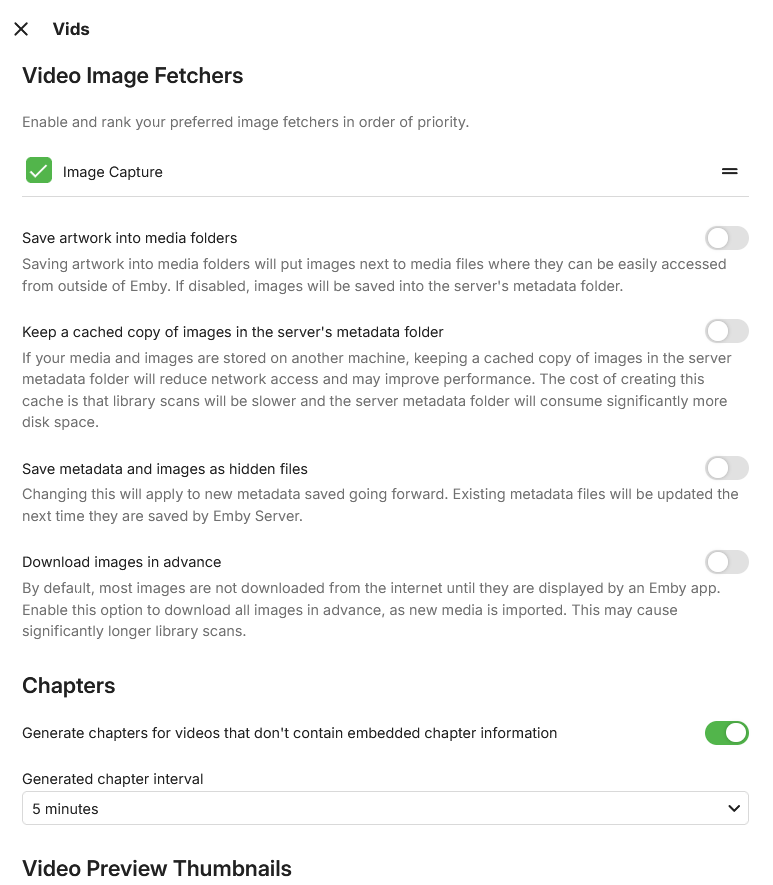The width and height of the screenshot is (773, 885).
Task: Click the Vids library title
Action: [70, 29]
